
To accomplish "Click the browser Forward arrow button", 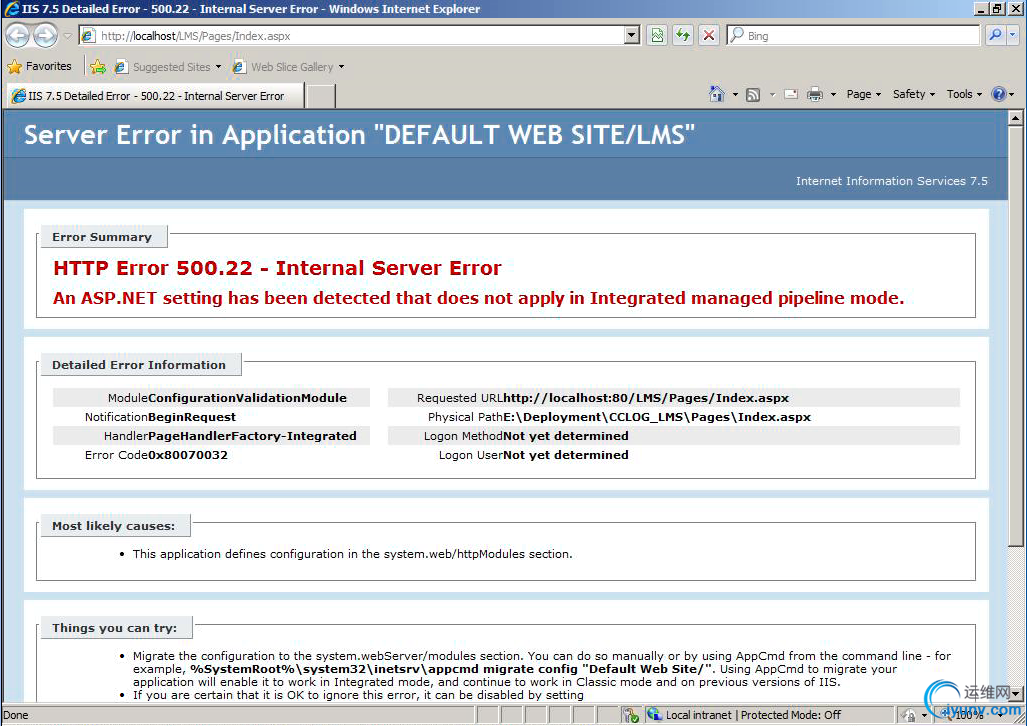I will pyautogui.click(x=45, y=35).
